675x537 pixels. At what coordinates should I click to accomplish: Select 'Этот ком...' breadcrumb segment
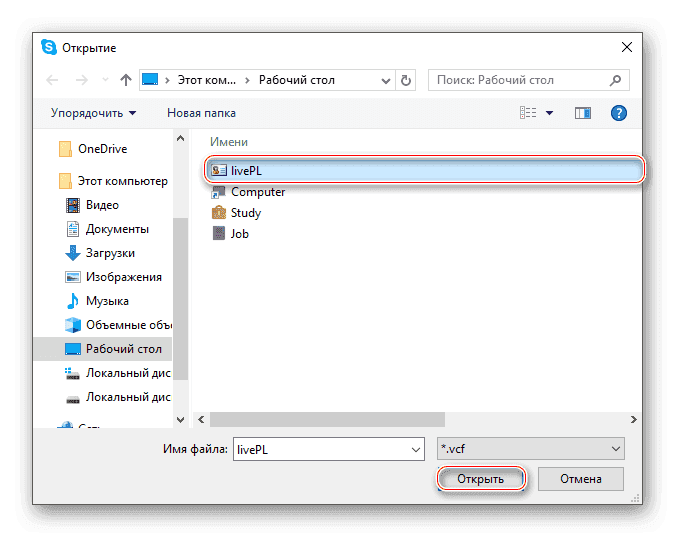pos(207,80)
